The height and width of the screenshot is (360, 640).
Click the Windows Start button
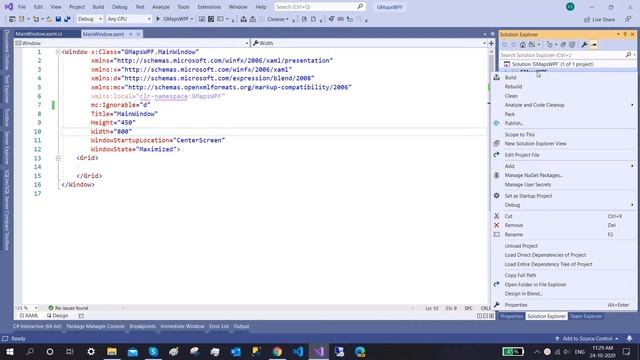(x=9, y=351)
